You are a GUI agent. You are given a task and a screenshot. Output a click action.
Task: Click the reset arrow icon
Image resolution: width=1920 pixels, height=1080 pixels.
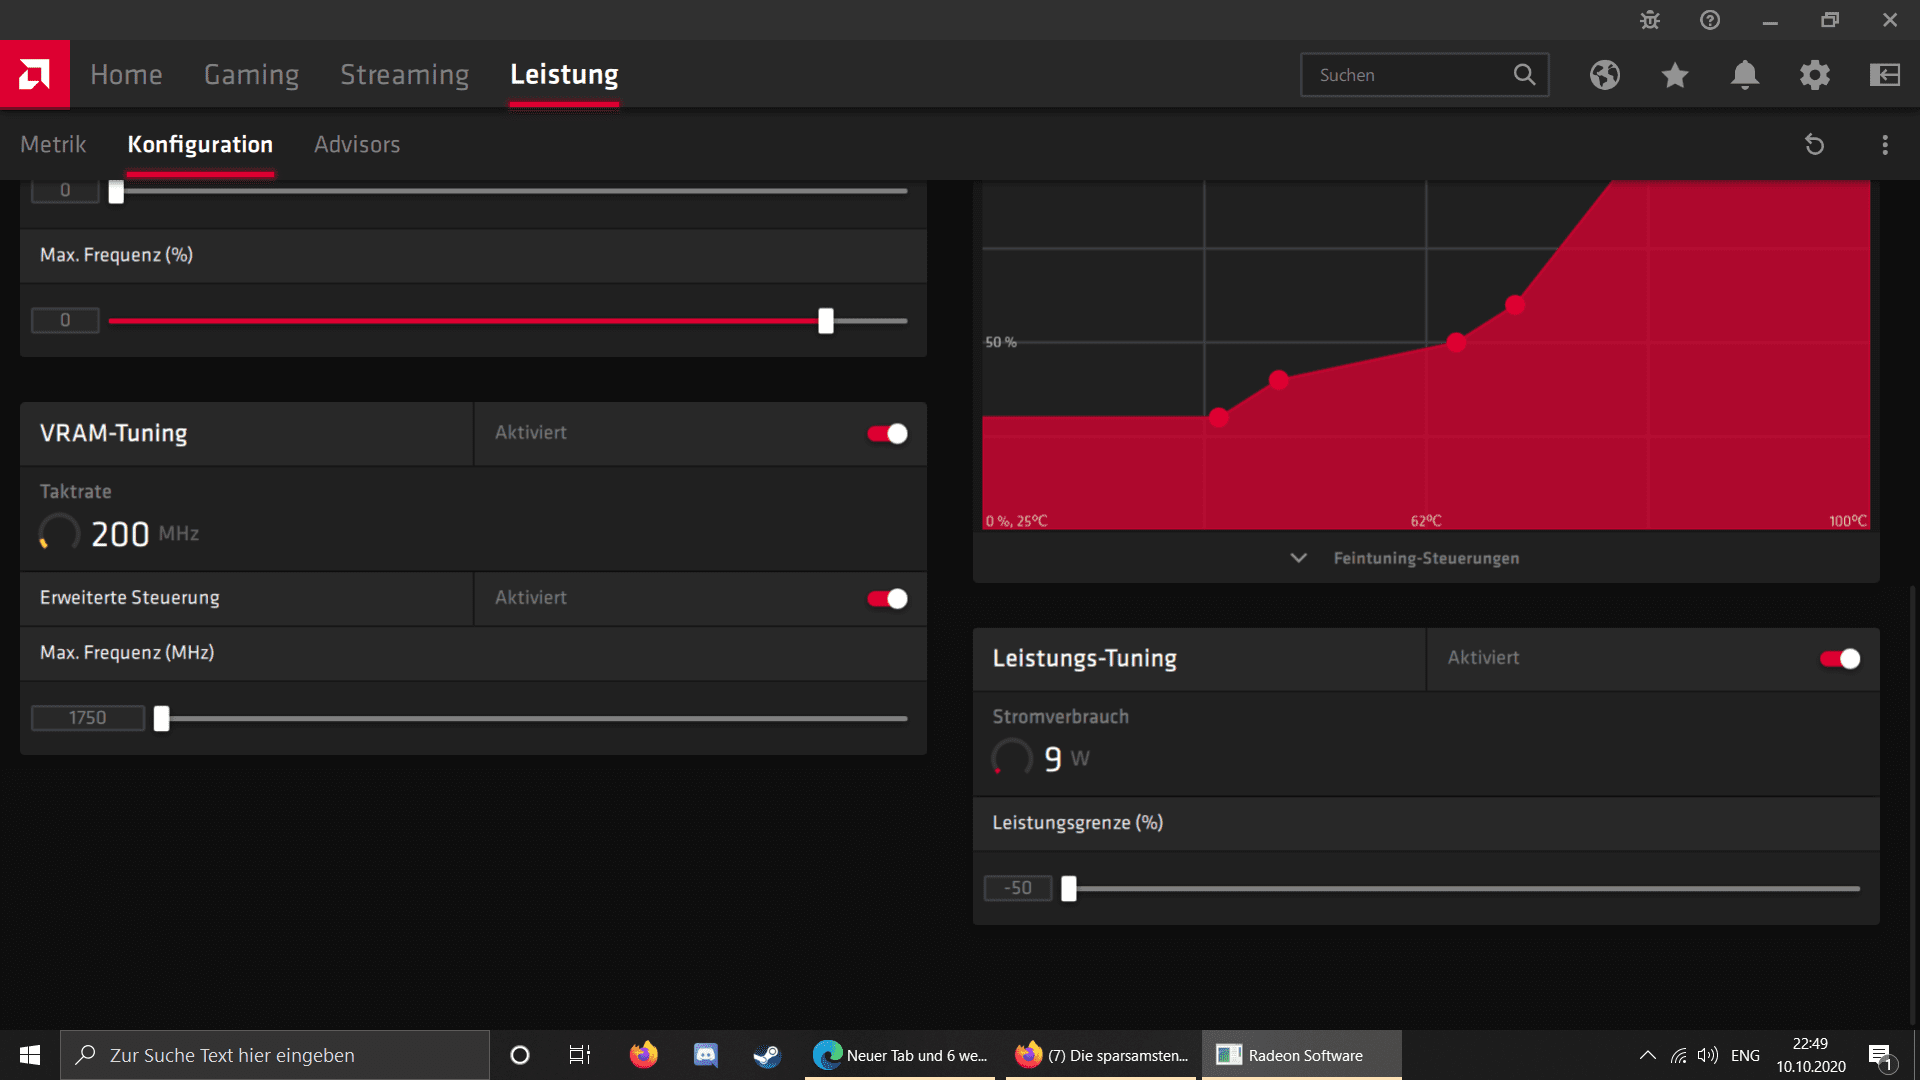tap(1814, 145)
